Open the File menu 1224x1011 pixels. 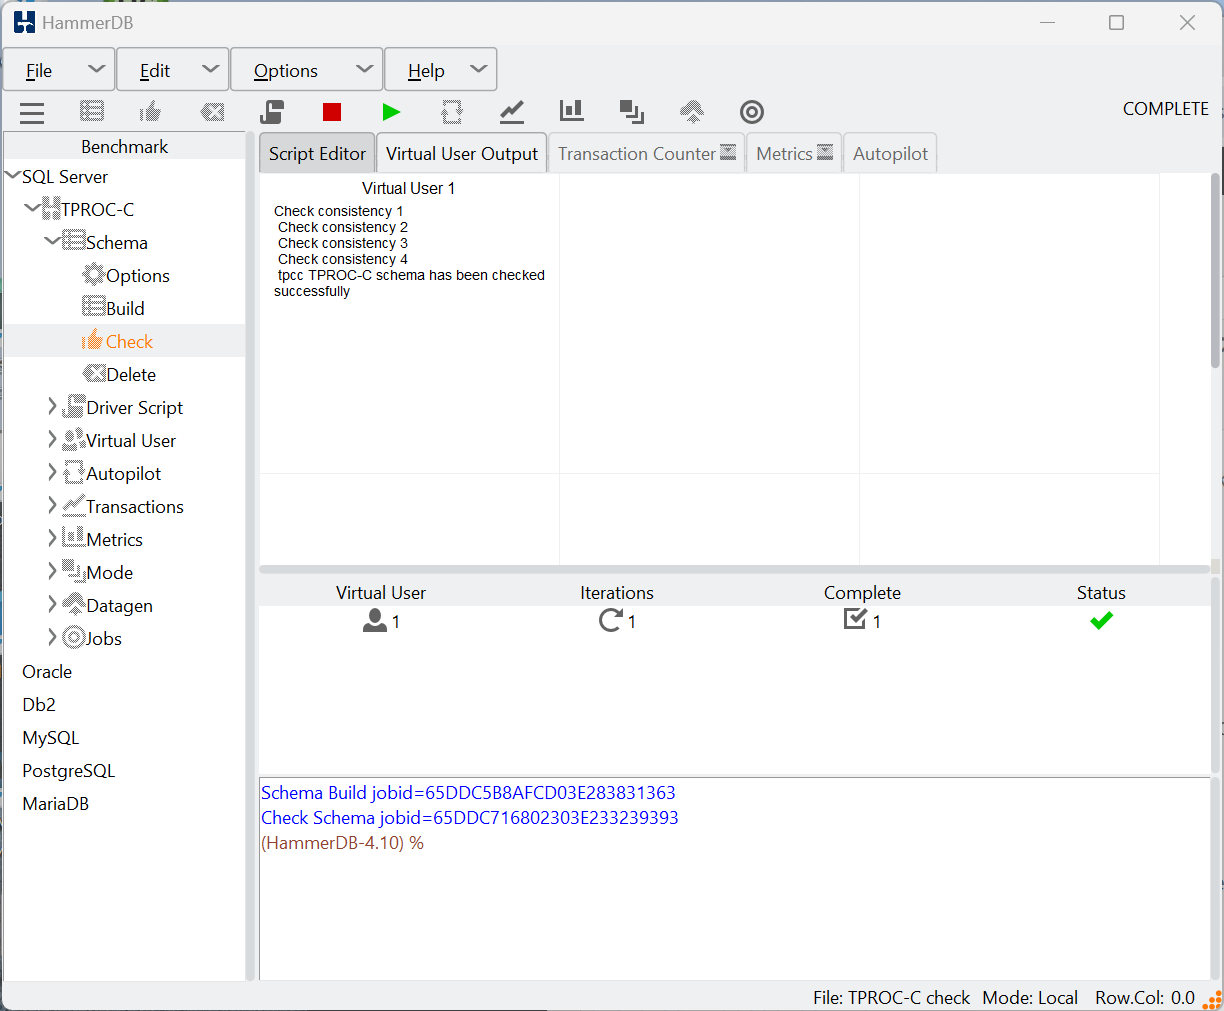click(x=59, y=70)
